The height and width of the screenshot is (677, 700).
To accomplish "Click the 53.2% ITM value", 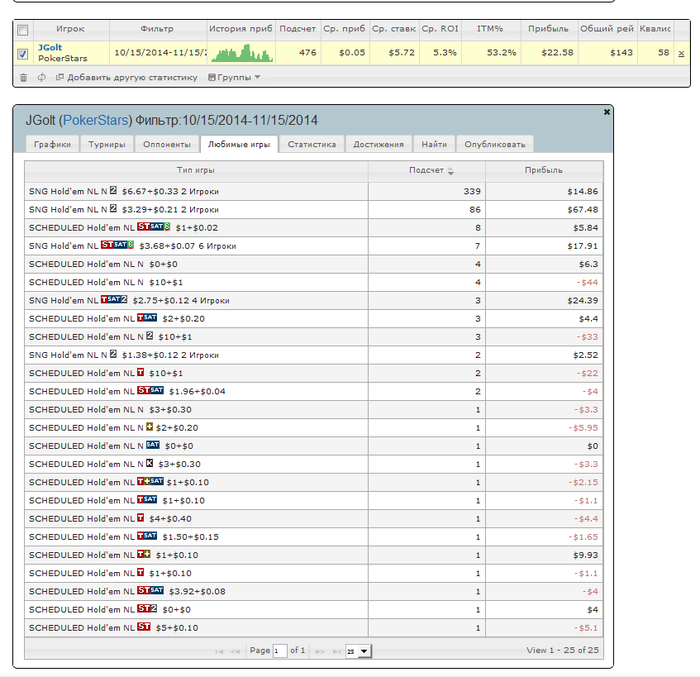I will click(501, 53).
